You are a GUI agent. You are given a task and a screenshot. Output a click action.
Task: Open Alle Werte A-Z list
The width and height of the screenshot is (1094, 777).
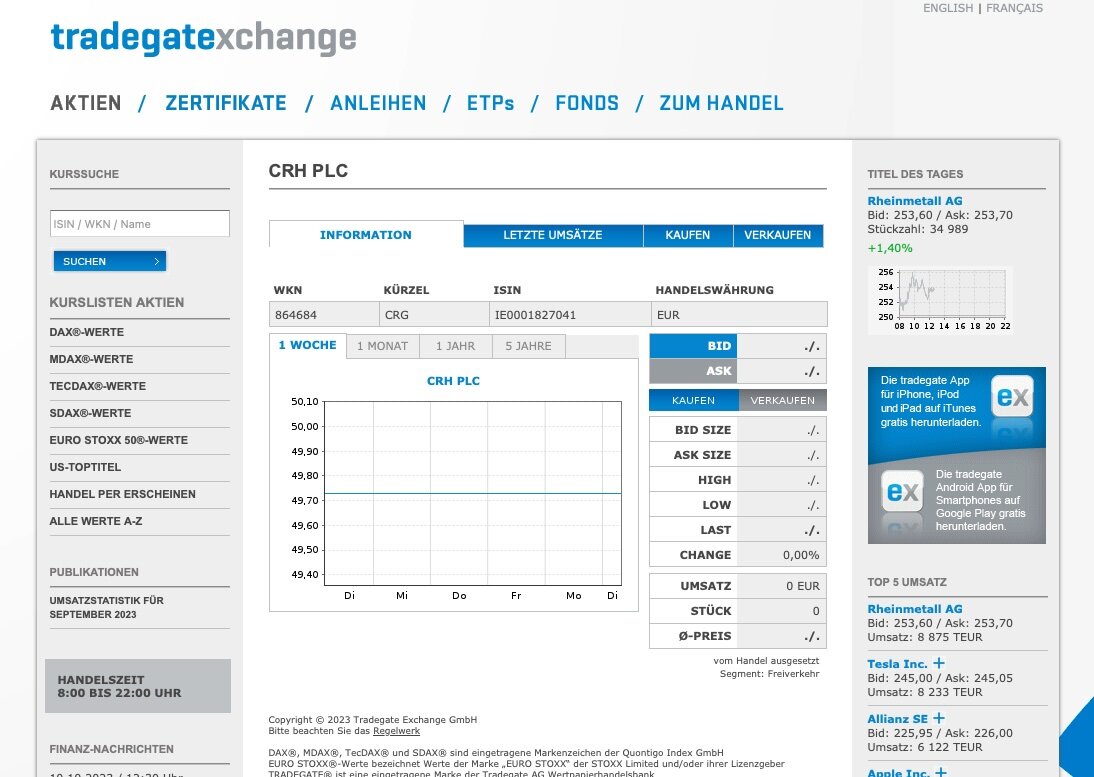click(x=96, y=522)
